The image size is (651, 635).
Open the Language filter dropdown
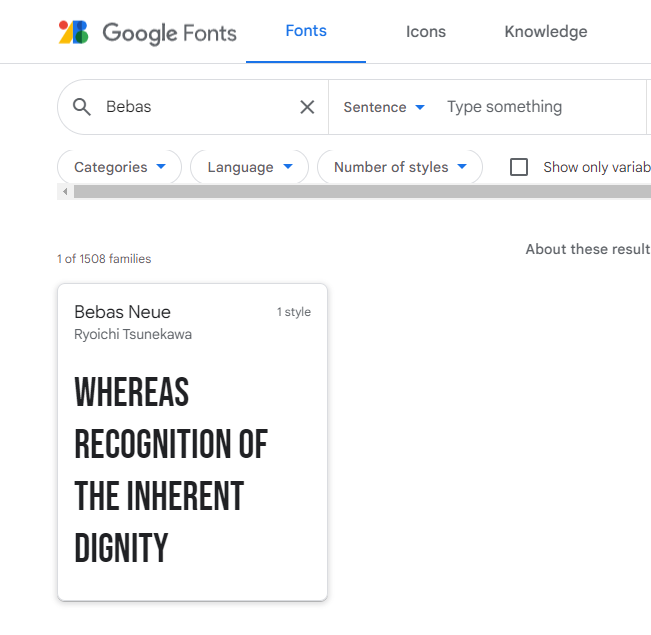(250, 167)
